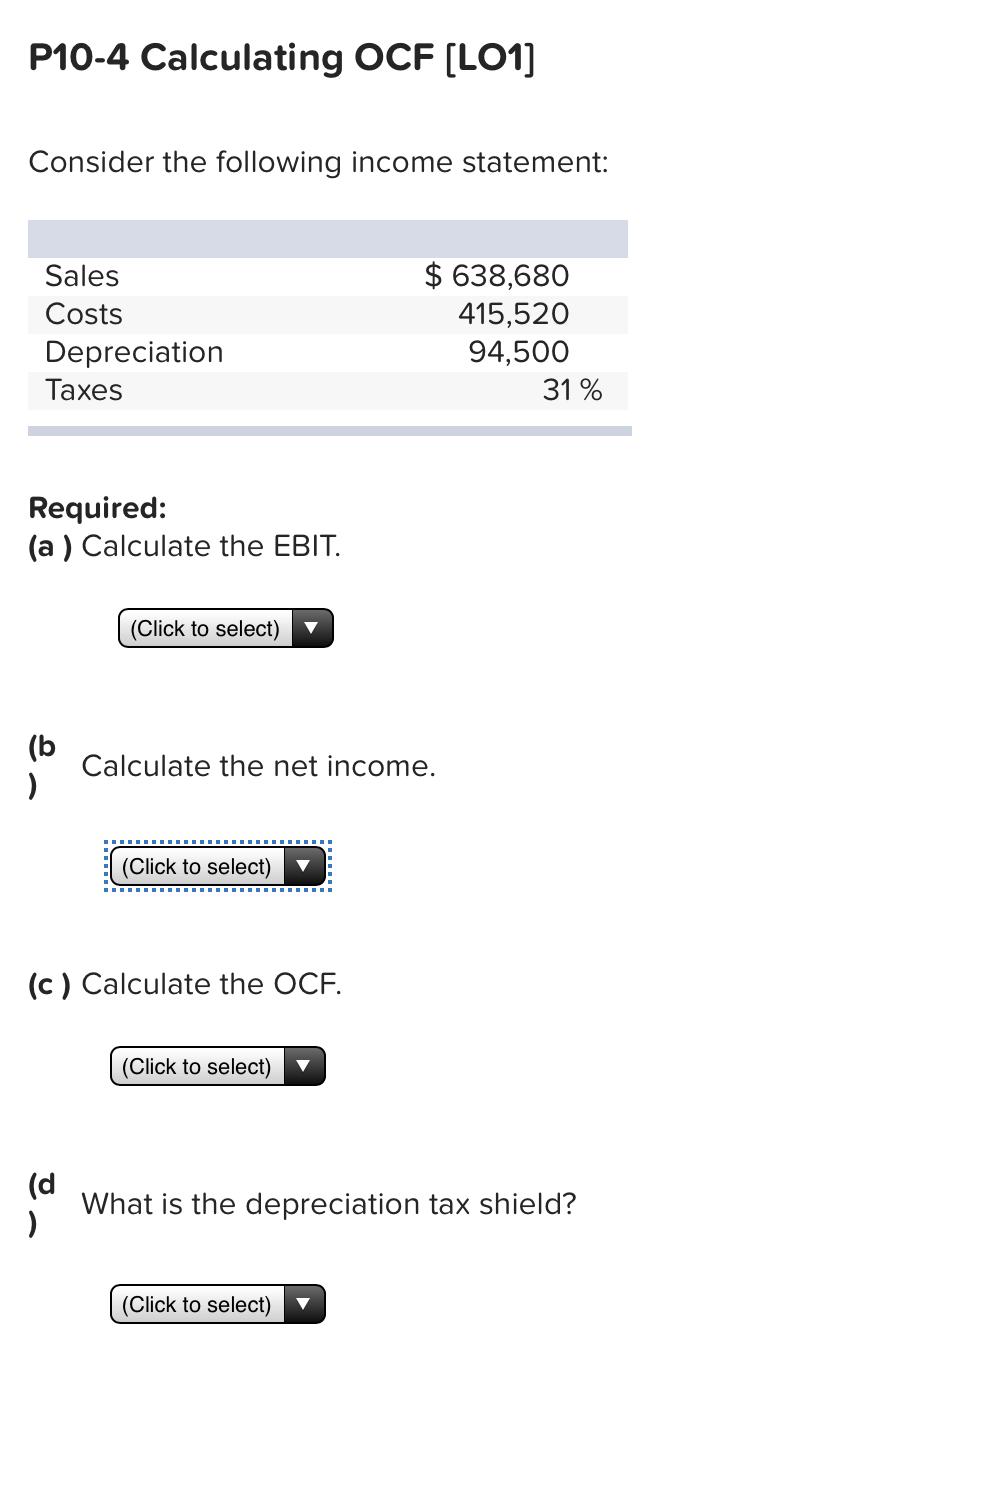This screenshot has height=1492, width=1007.
Task: Open the depreciation tax shield answer dropdown
Action: pyautogui.click(x=217, y=1304)
